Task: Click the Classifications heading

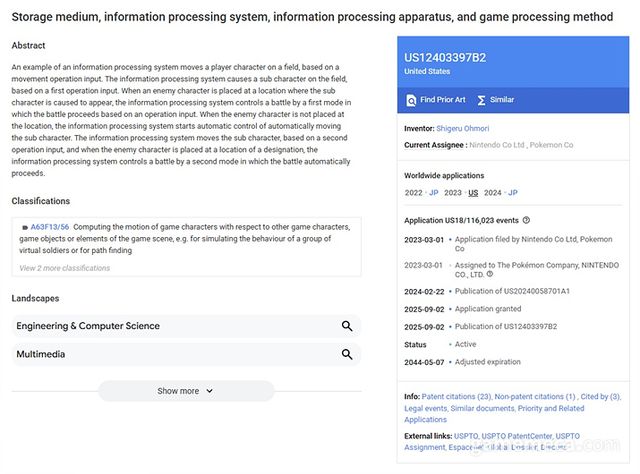Action: (x=40, y=201)
